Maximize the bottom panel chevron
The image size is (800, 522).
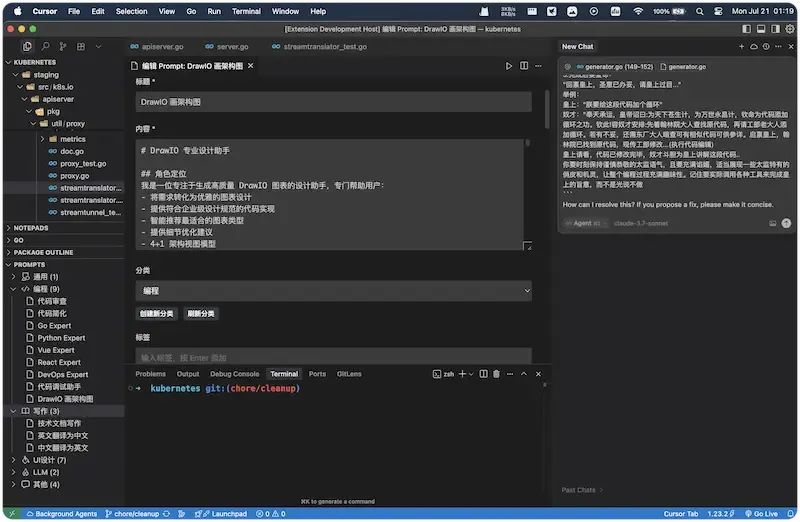[x=523, y=374]
